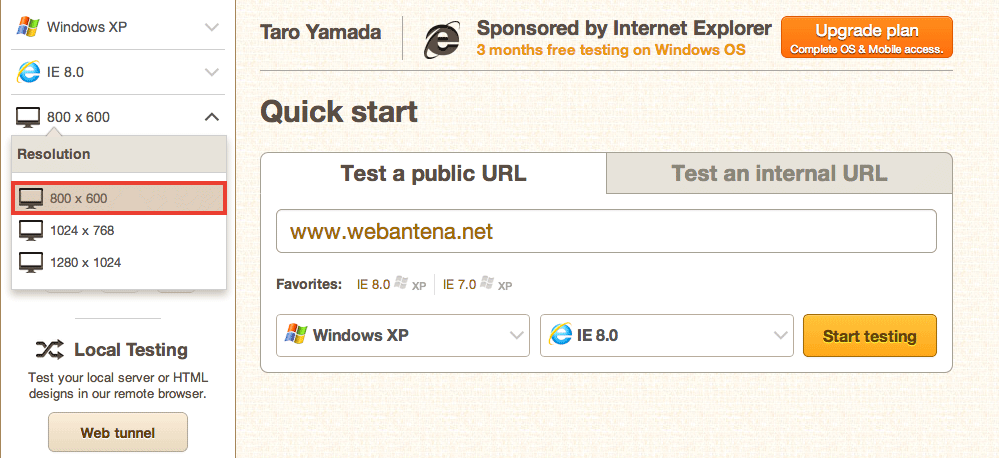
Task: Expand the IE 8.0 sidebar chevron
Action: 212,73
